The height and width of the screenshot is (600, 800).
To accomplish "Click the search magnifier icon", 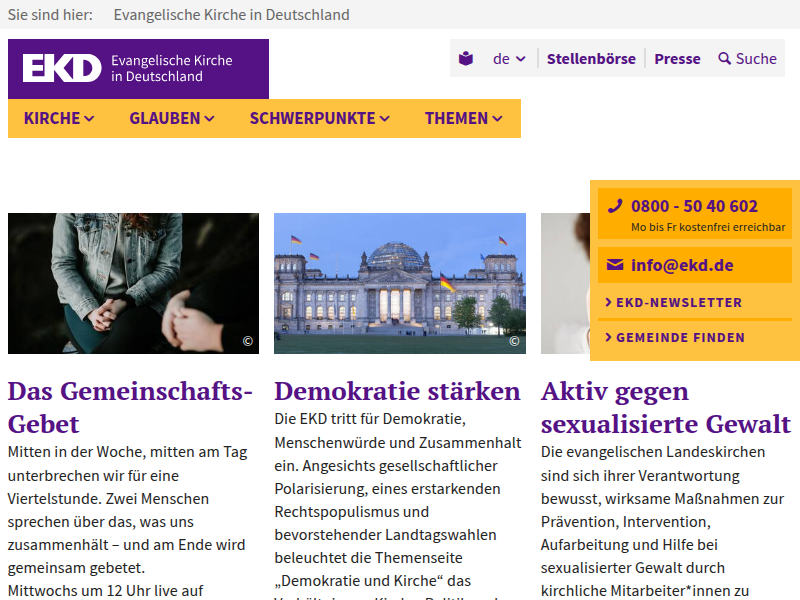I will [x=724, y=59].
